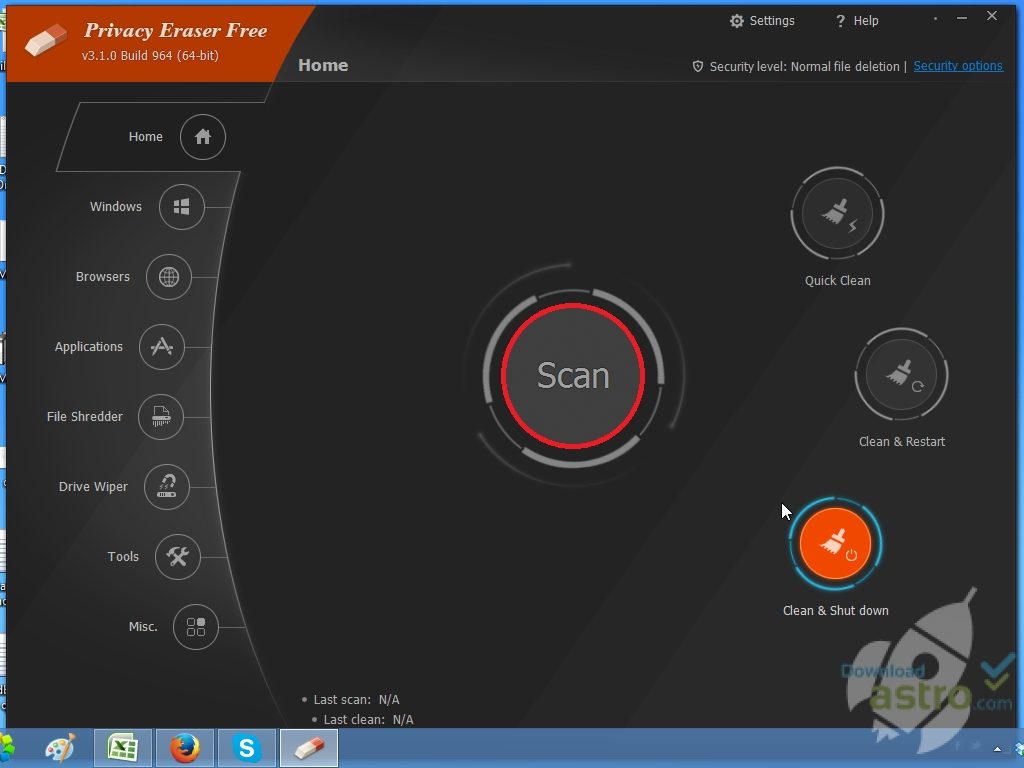Select the Windows menu label
The image size is (1024, 768).
point(116,206)
